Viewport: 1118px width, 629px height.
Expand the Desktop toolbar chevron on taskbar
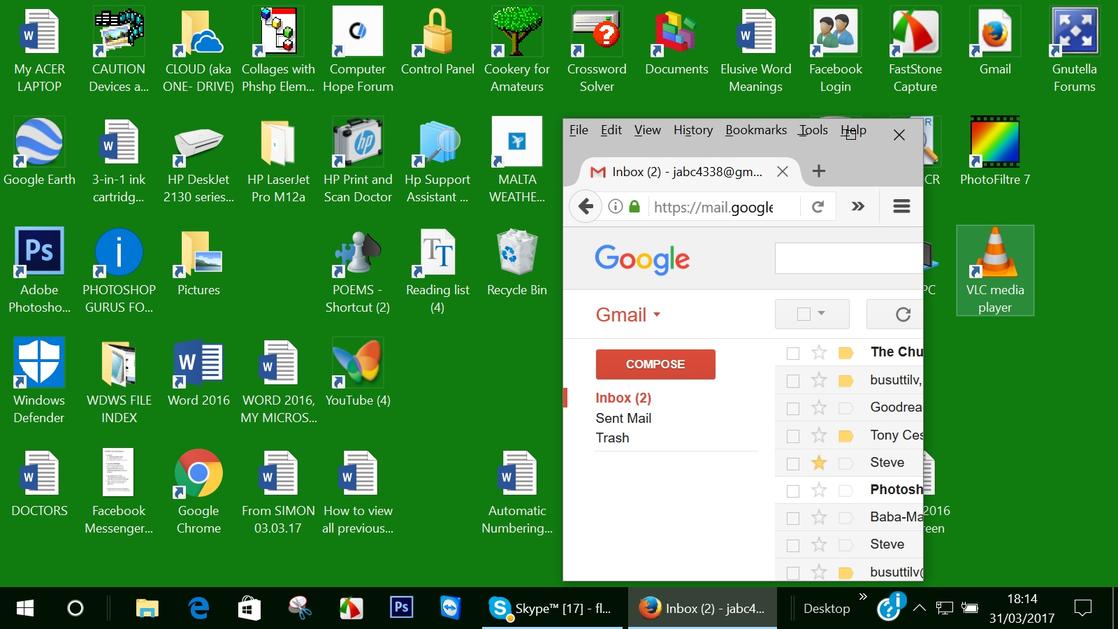click(x=863, y=596)
